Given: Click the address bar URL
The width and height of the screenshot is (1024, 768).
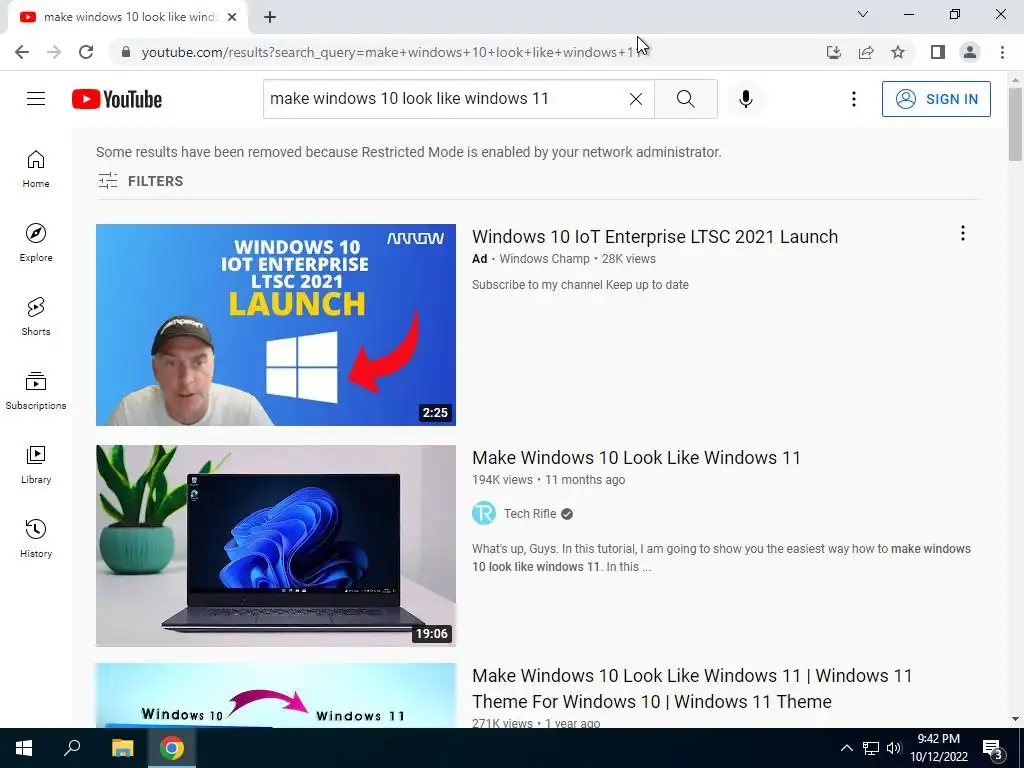Looking at the screenshot, I should click(x=391, y=52).
